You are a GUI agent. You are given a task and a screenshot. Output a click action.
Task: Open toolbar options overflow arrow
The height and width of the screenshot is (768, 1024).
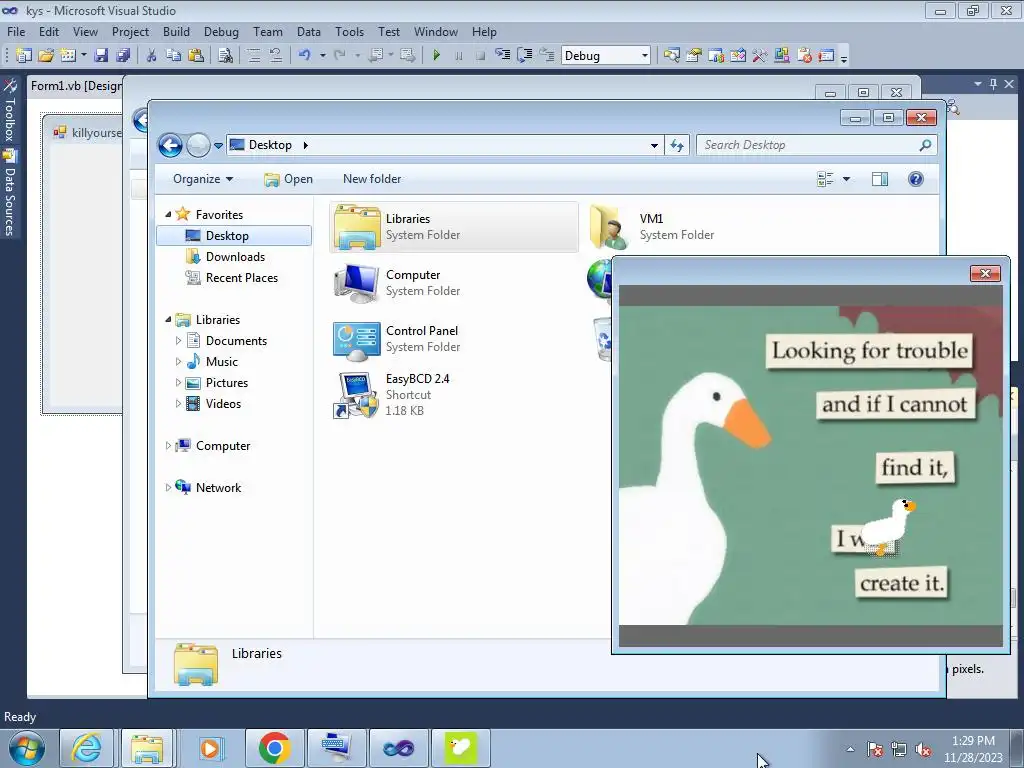click(844, 57)
